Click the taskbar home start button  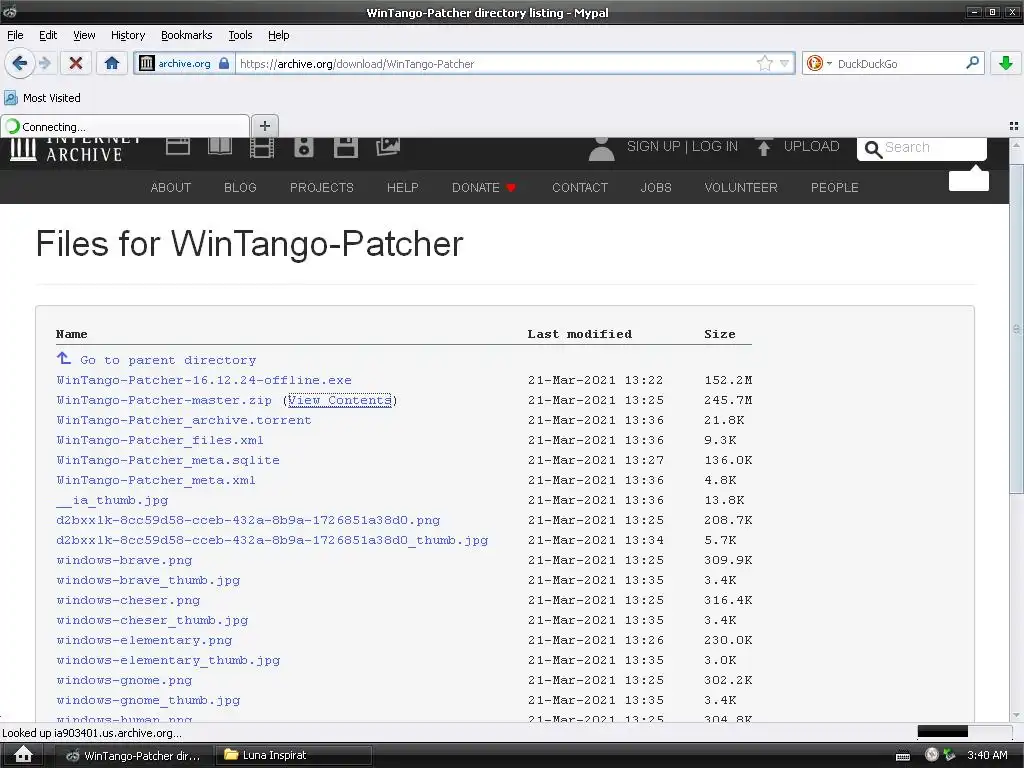pos(24,754)
